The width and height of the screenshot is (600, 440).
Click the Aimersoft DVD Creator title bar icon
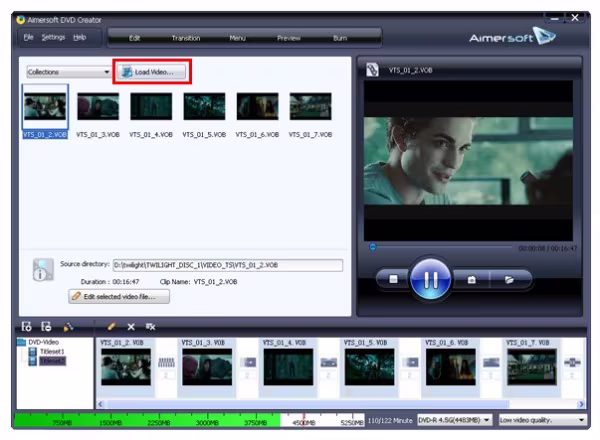[21, 20]
